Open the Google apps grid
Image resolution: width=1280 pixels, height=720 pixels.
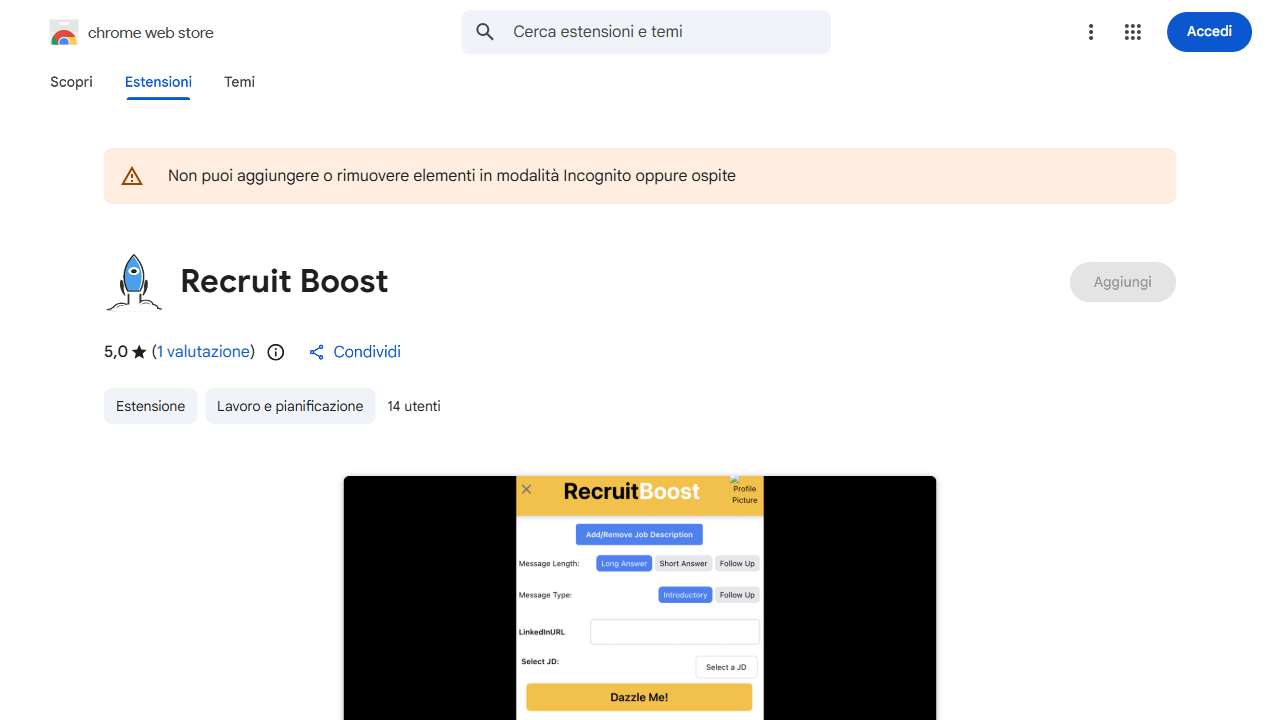(1132, 31)
